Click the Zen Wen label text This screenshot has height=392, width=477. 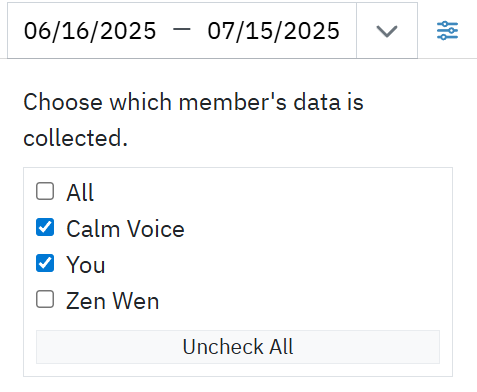(112, 301)
